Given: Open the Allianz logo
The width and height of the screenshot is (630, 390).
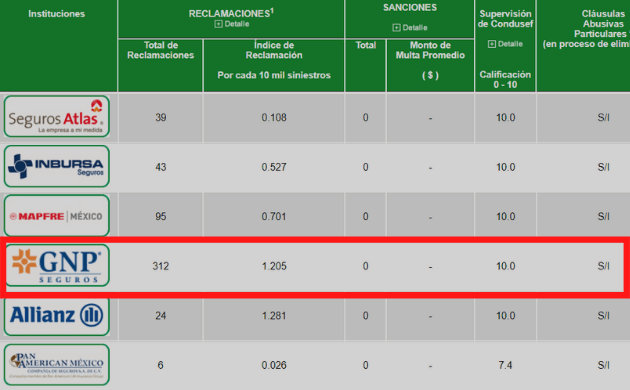Looking at the screenshot, I should tap(57, 315).
